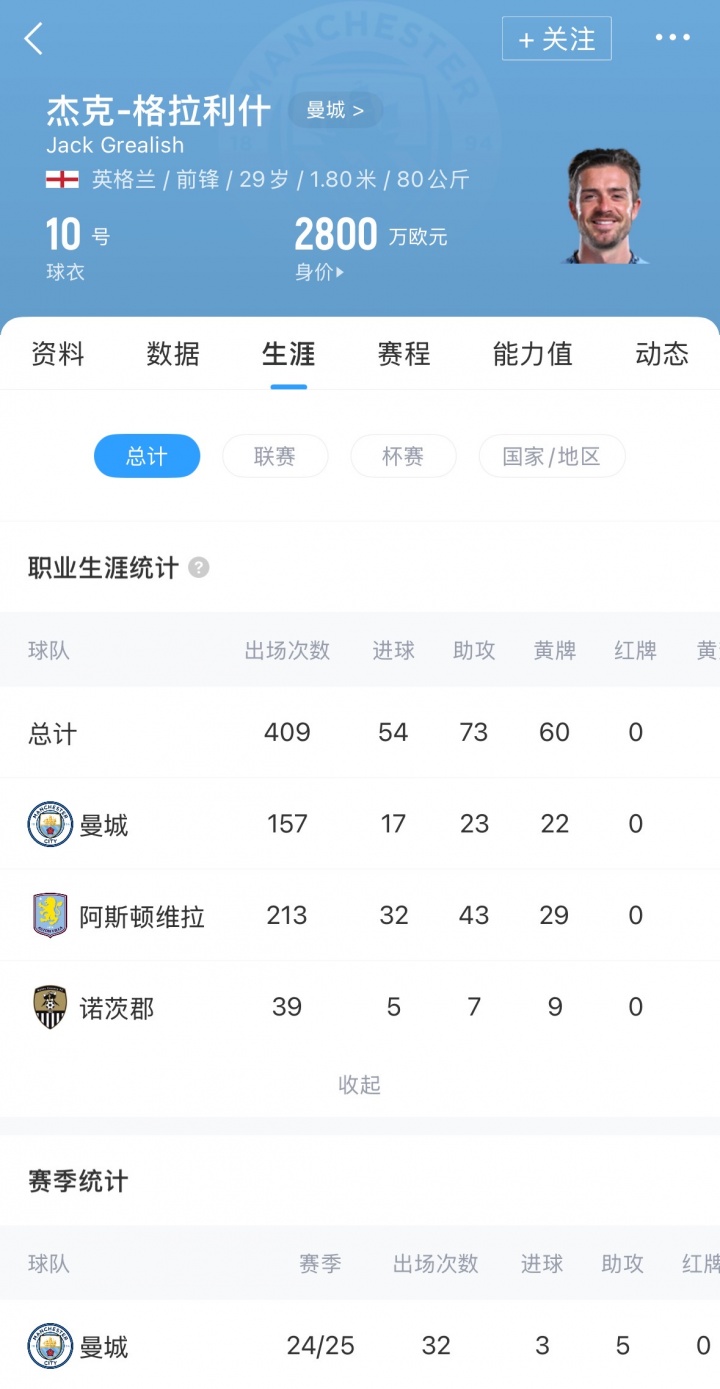Switch to the 能力值 tab

click(x=532, y=354)
